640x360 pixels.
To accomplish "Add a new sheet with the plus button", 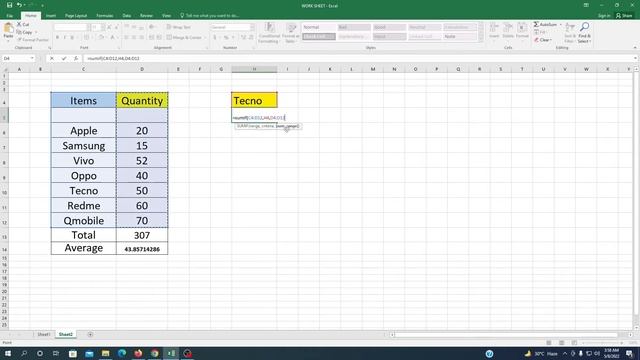I will (90, 334).
